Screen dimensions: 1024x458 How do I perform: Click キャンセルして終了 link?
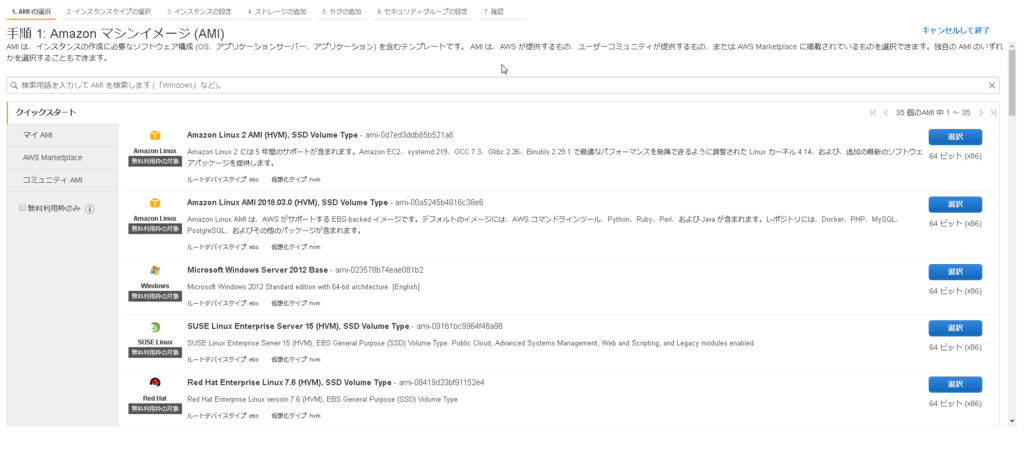tap(955, 30)
